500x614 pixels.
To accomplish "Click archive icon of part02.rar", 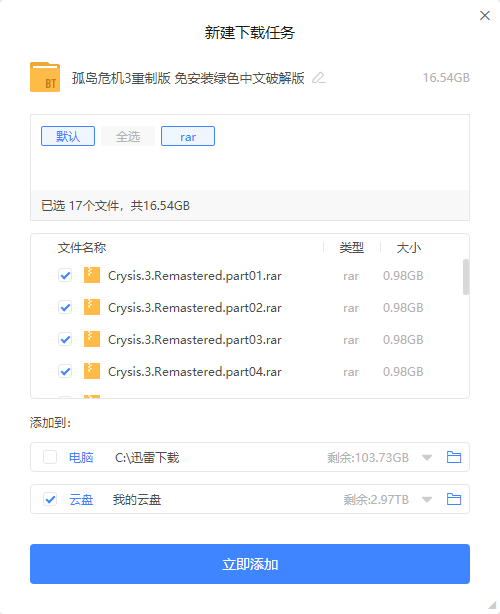I will [92, 307].
